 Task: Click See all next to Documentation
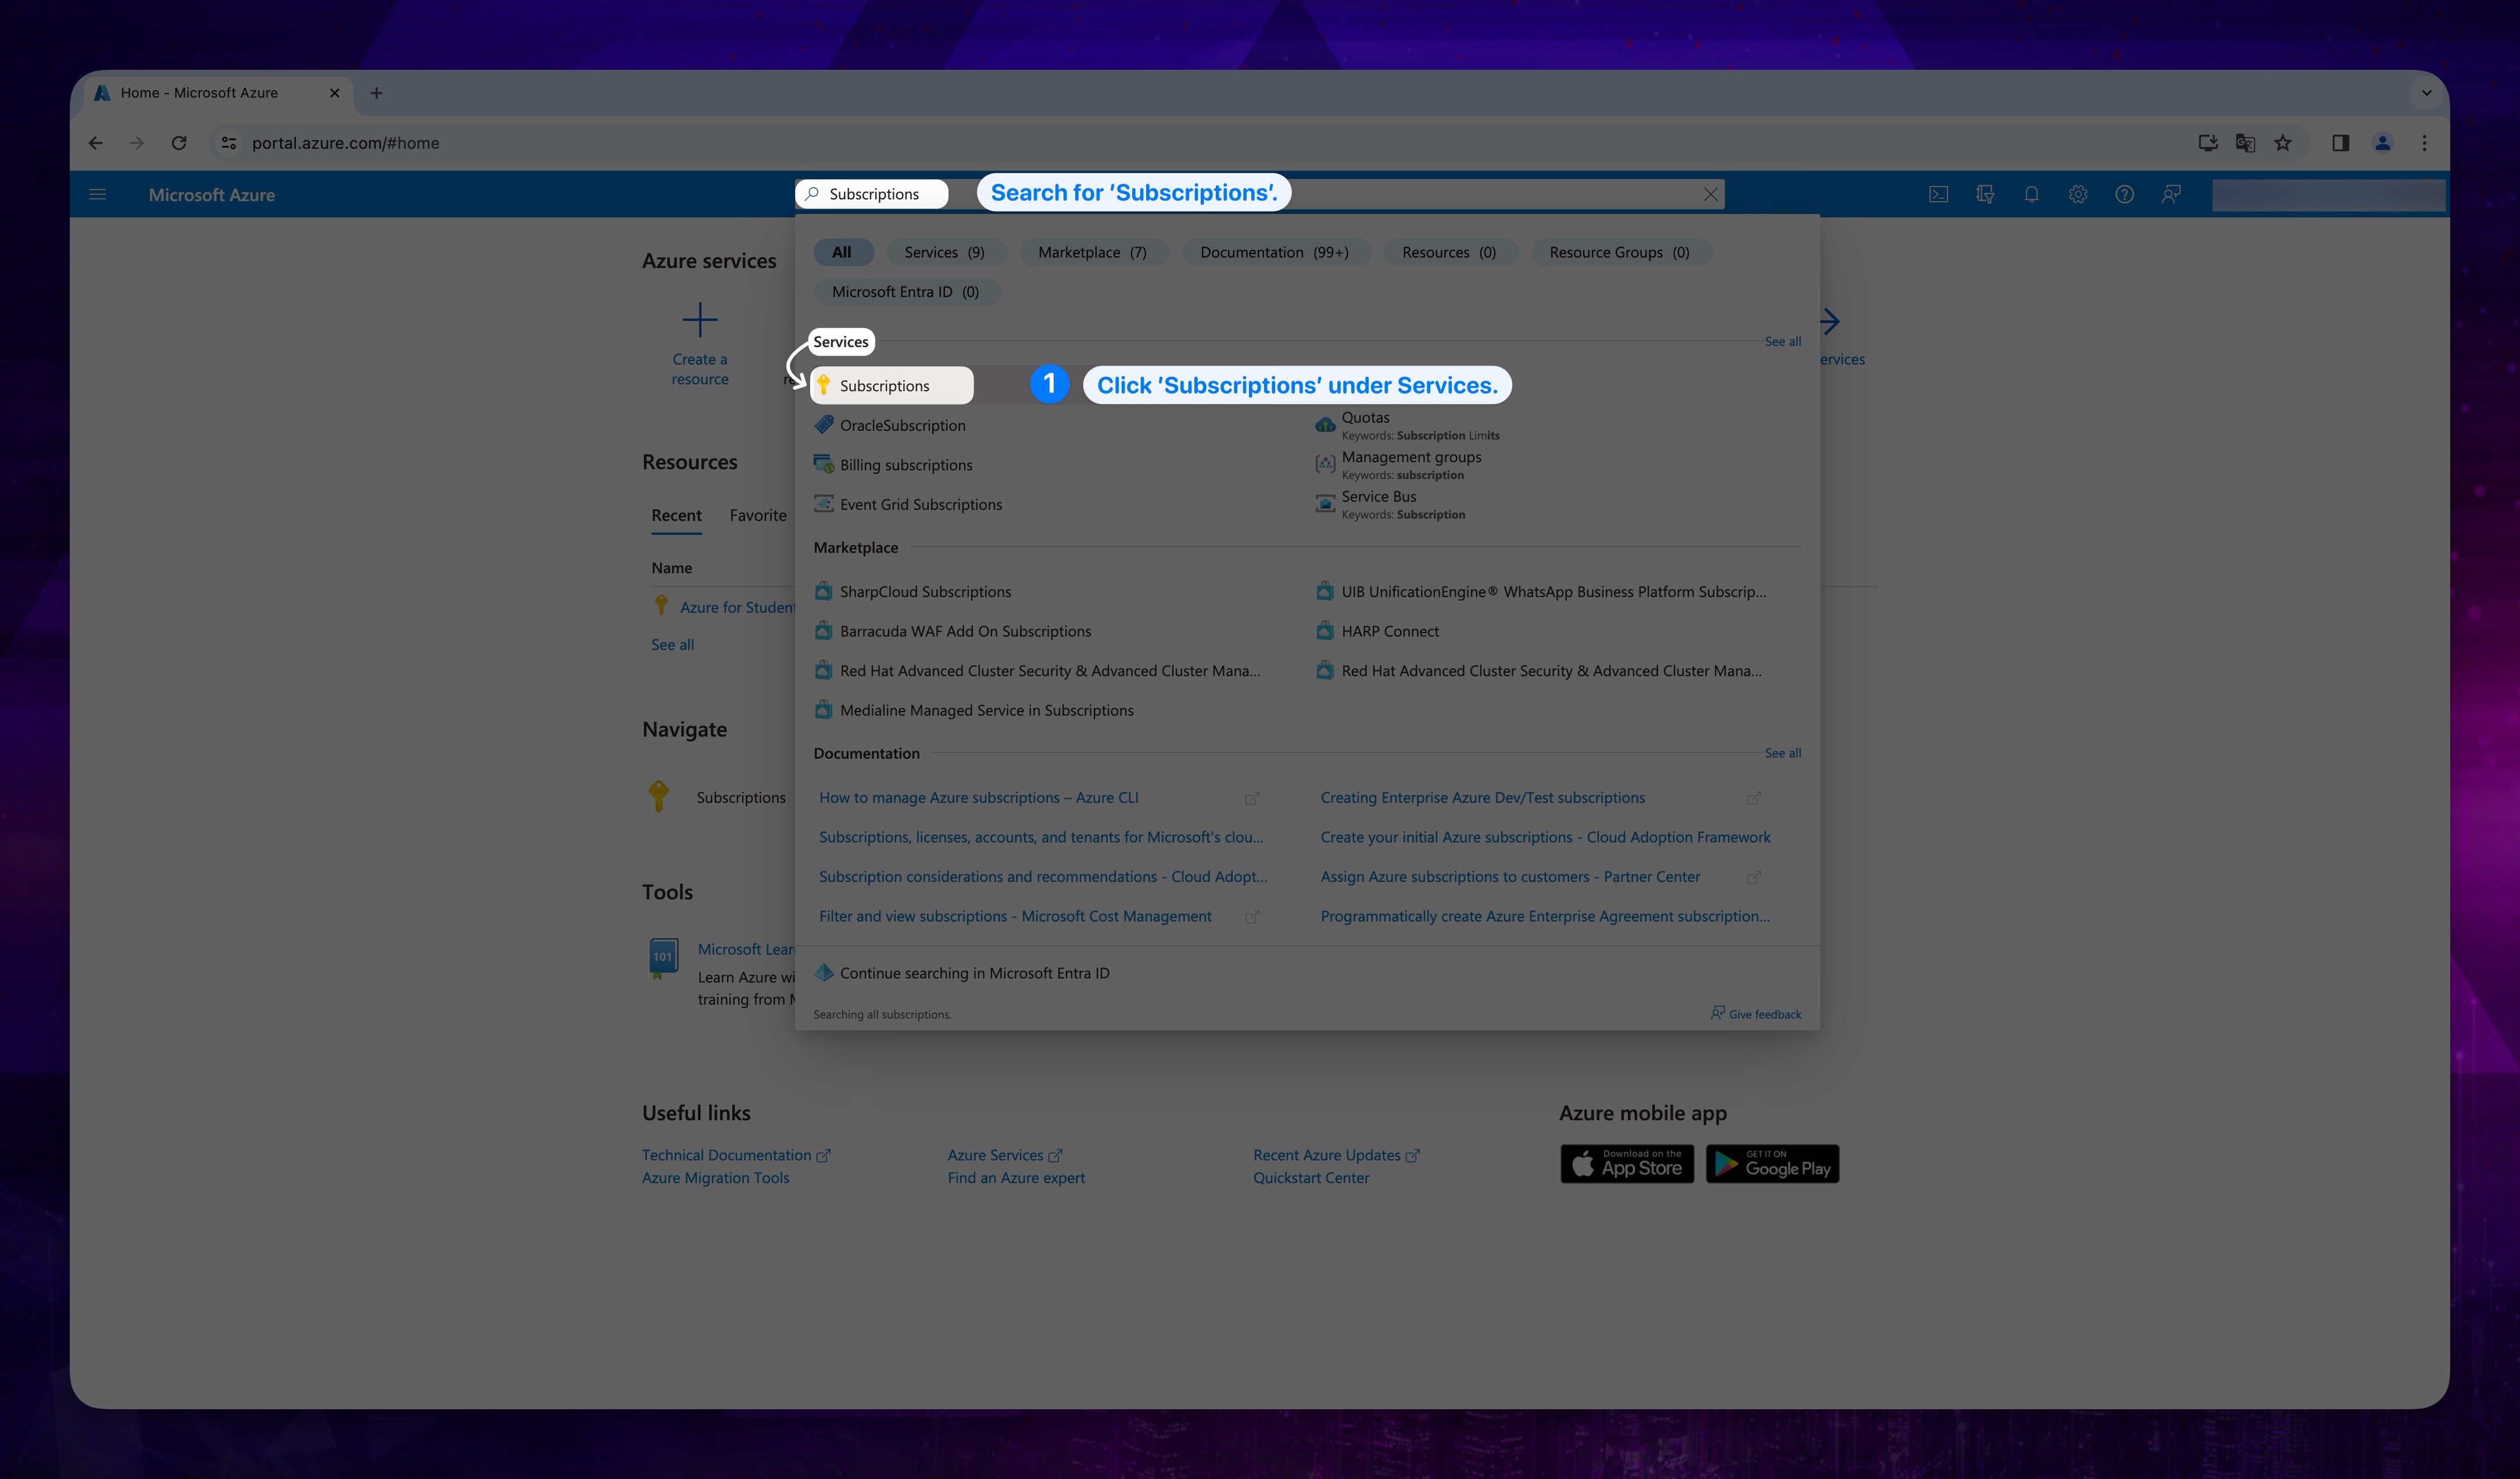[1782, 753]
